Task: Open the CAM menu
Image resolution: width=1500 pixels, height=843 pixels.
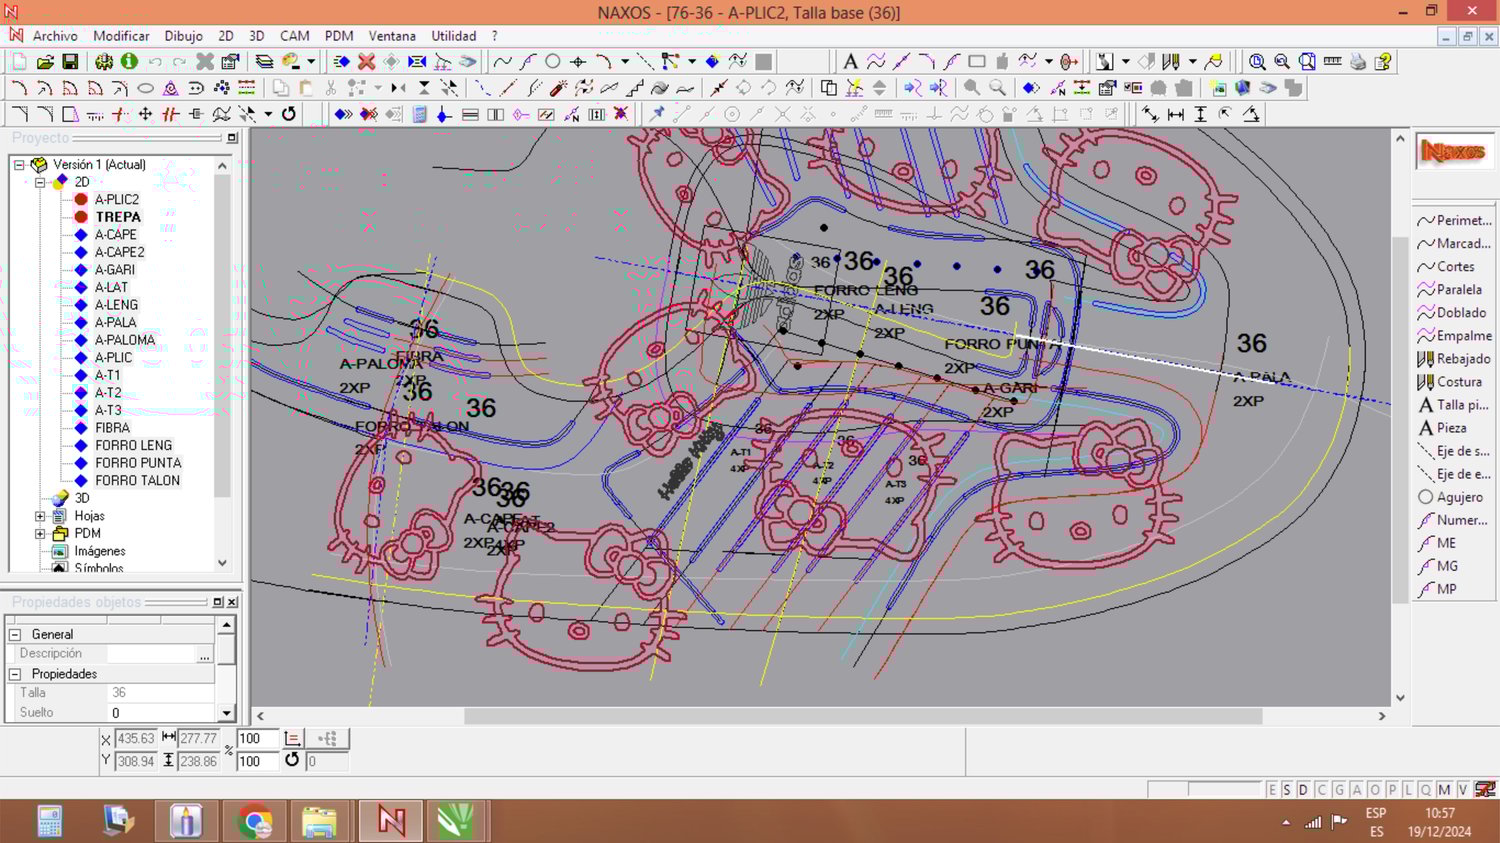Action: click(294, 36)
